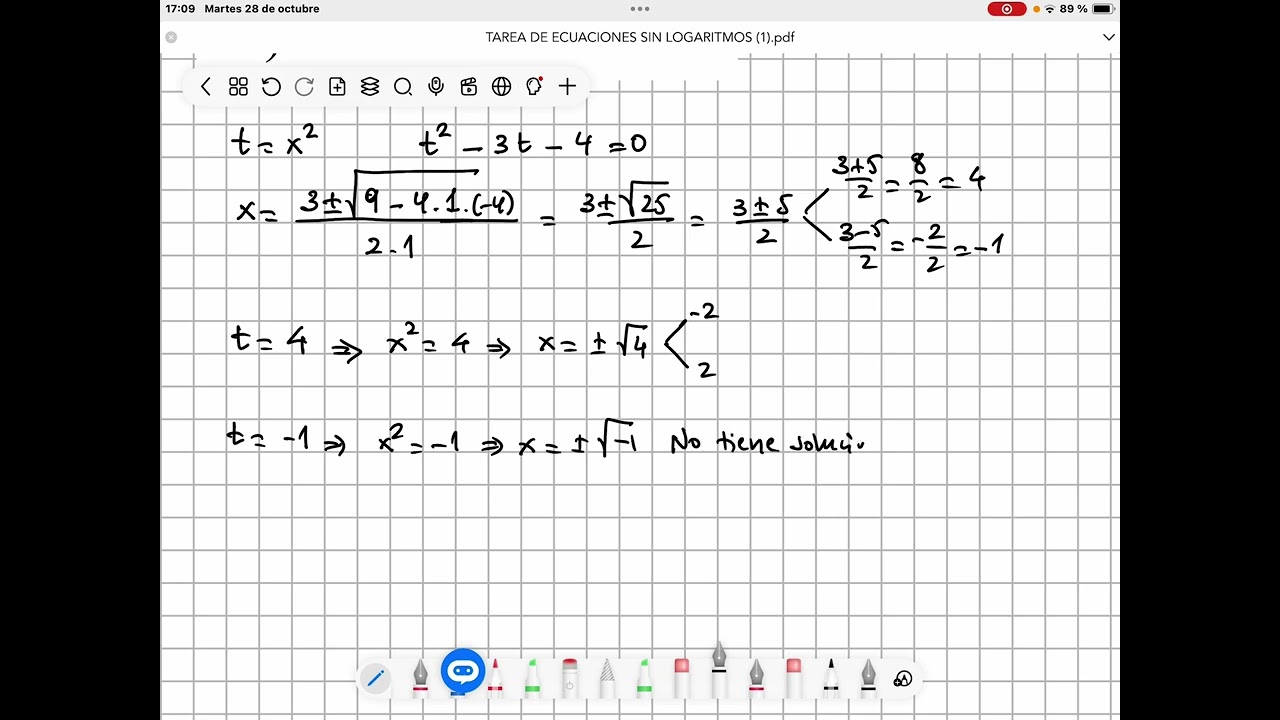Select the red pencil tool
Screen dimensions: 1280x720
tap(495, 677)
